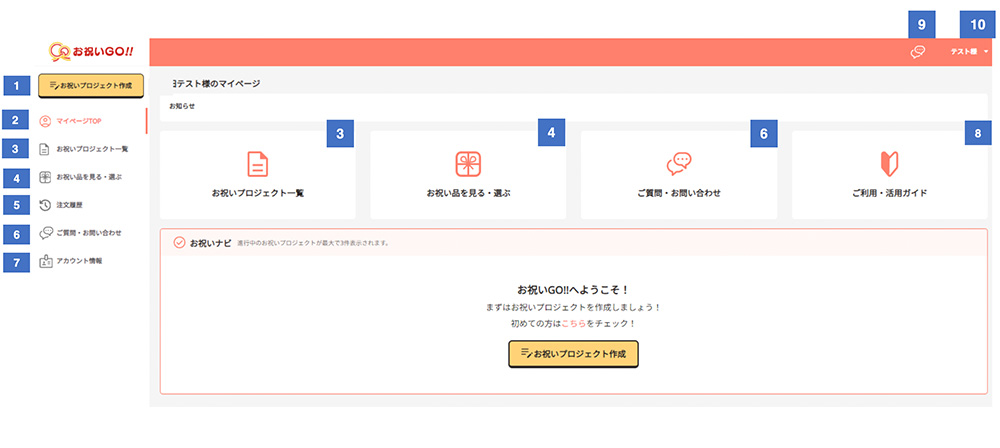Click the document icon on お祝いプロジェクト一覧 card
The image size is (1000, 448).
click(x=257, y=164)
